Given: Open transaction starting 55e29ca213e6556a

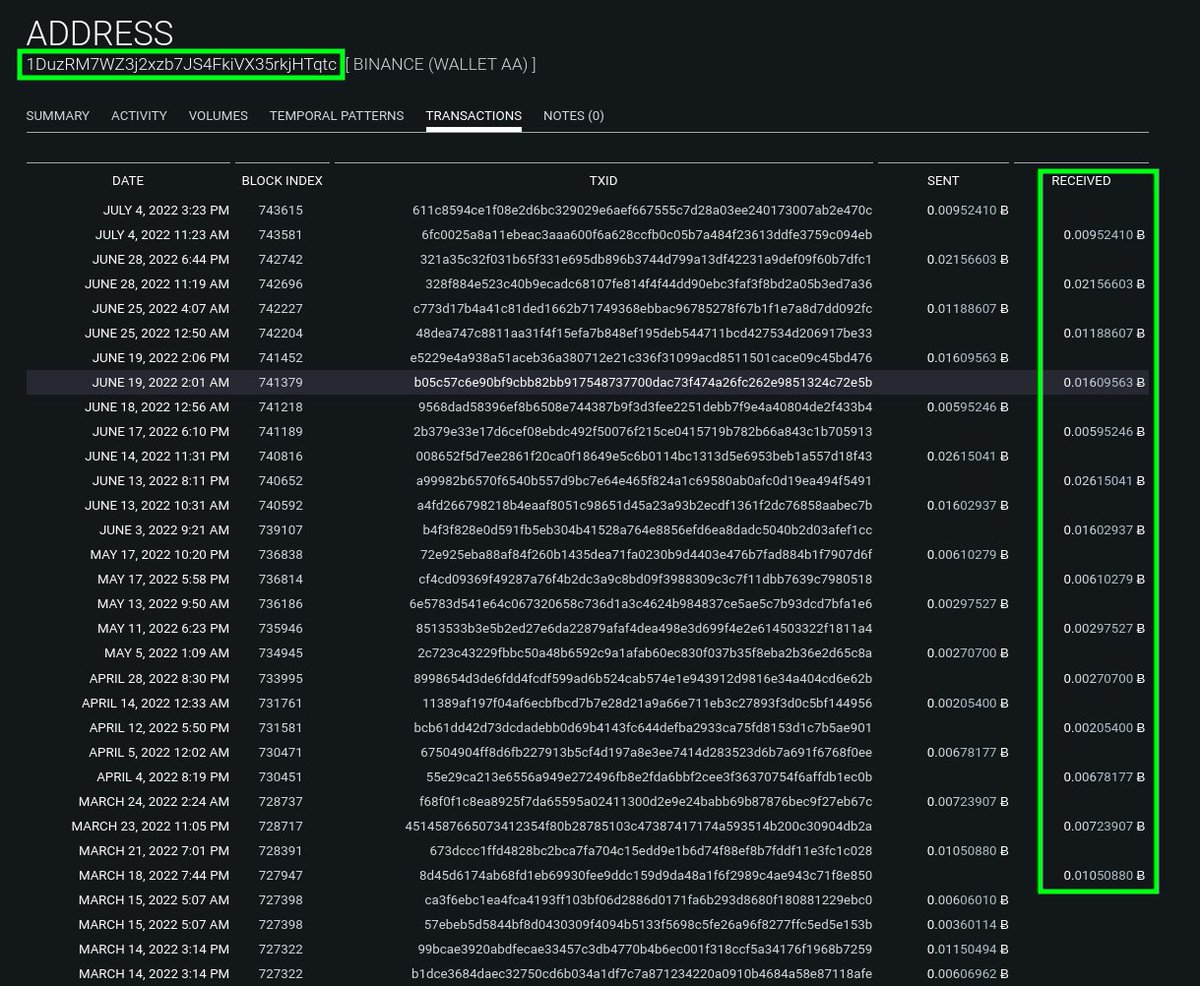Looking at the screenshot, I should 649,776.
